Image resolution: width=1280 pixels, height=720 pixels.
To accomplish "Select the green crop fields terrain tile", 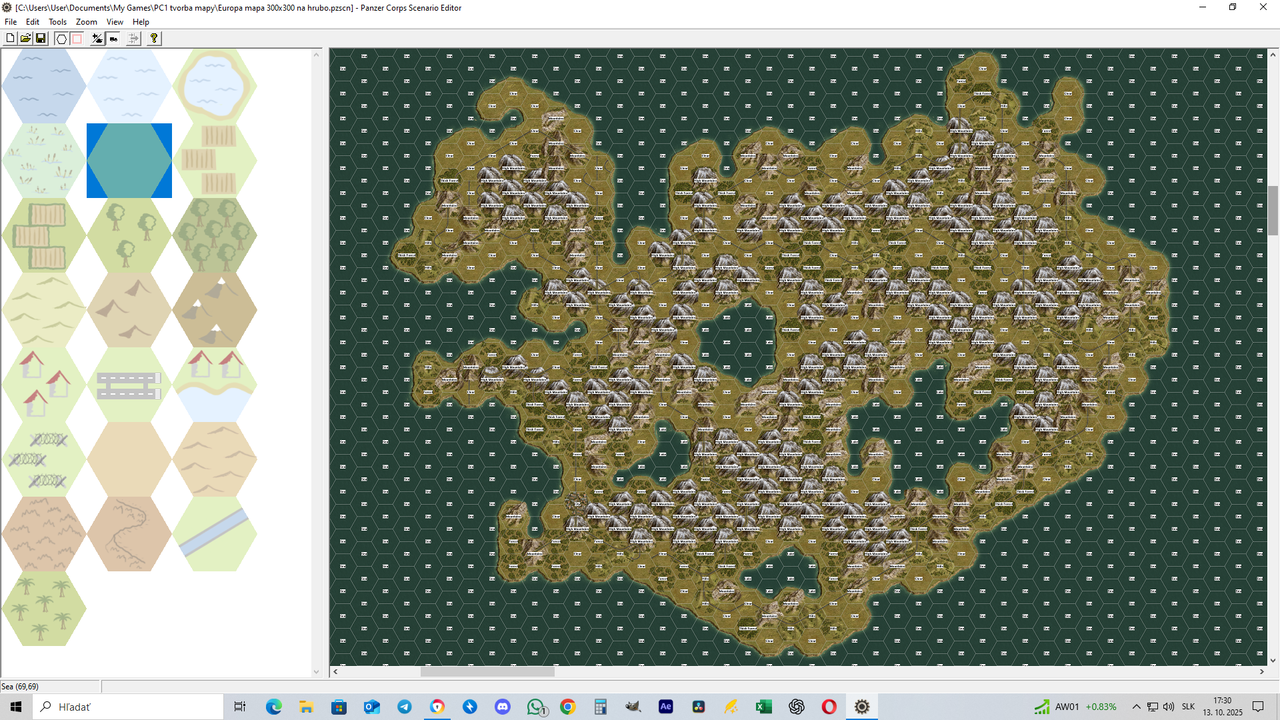I will [x=43, y=235].
